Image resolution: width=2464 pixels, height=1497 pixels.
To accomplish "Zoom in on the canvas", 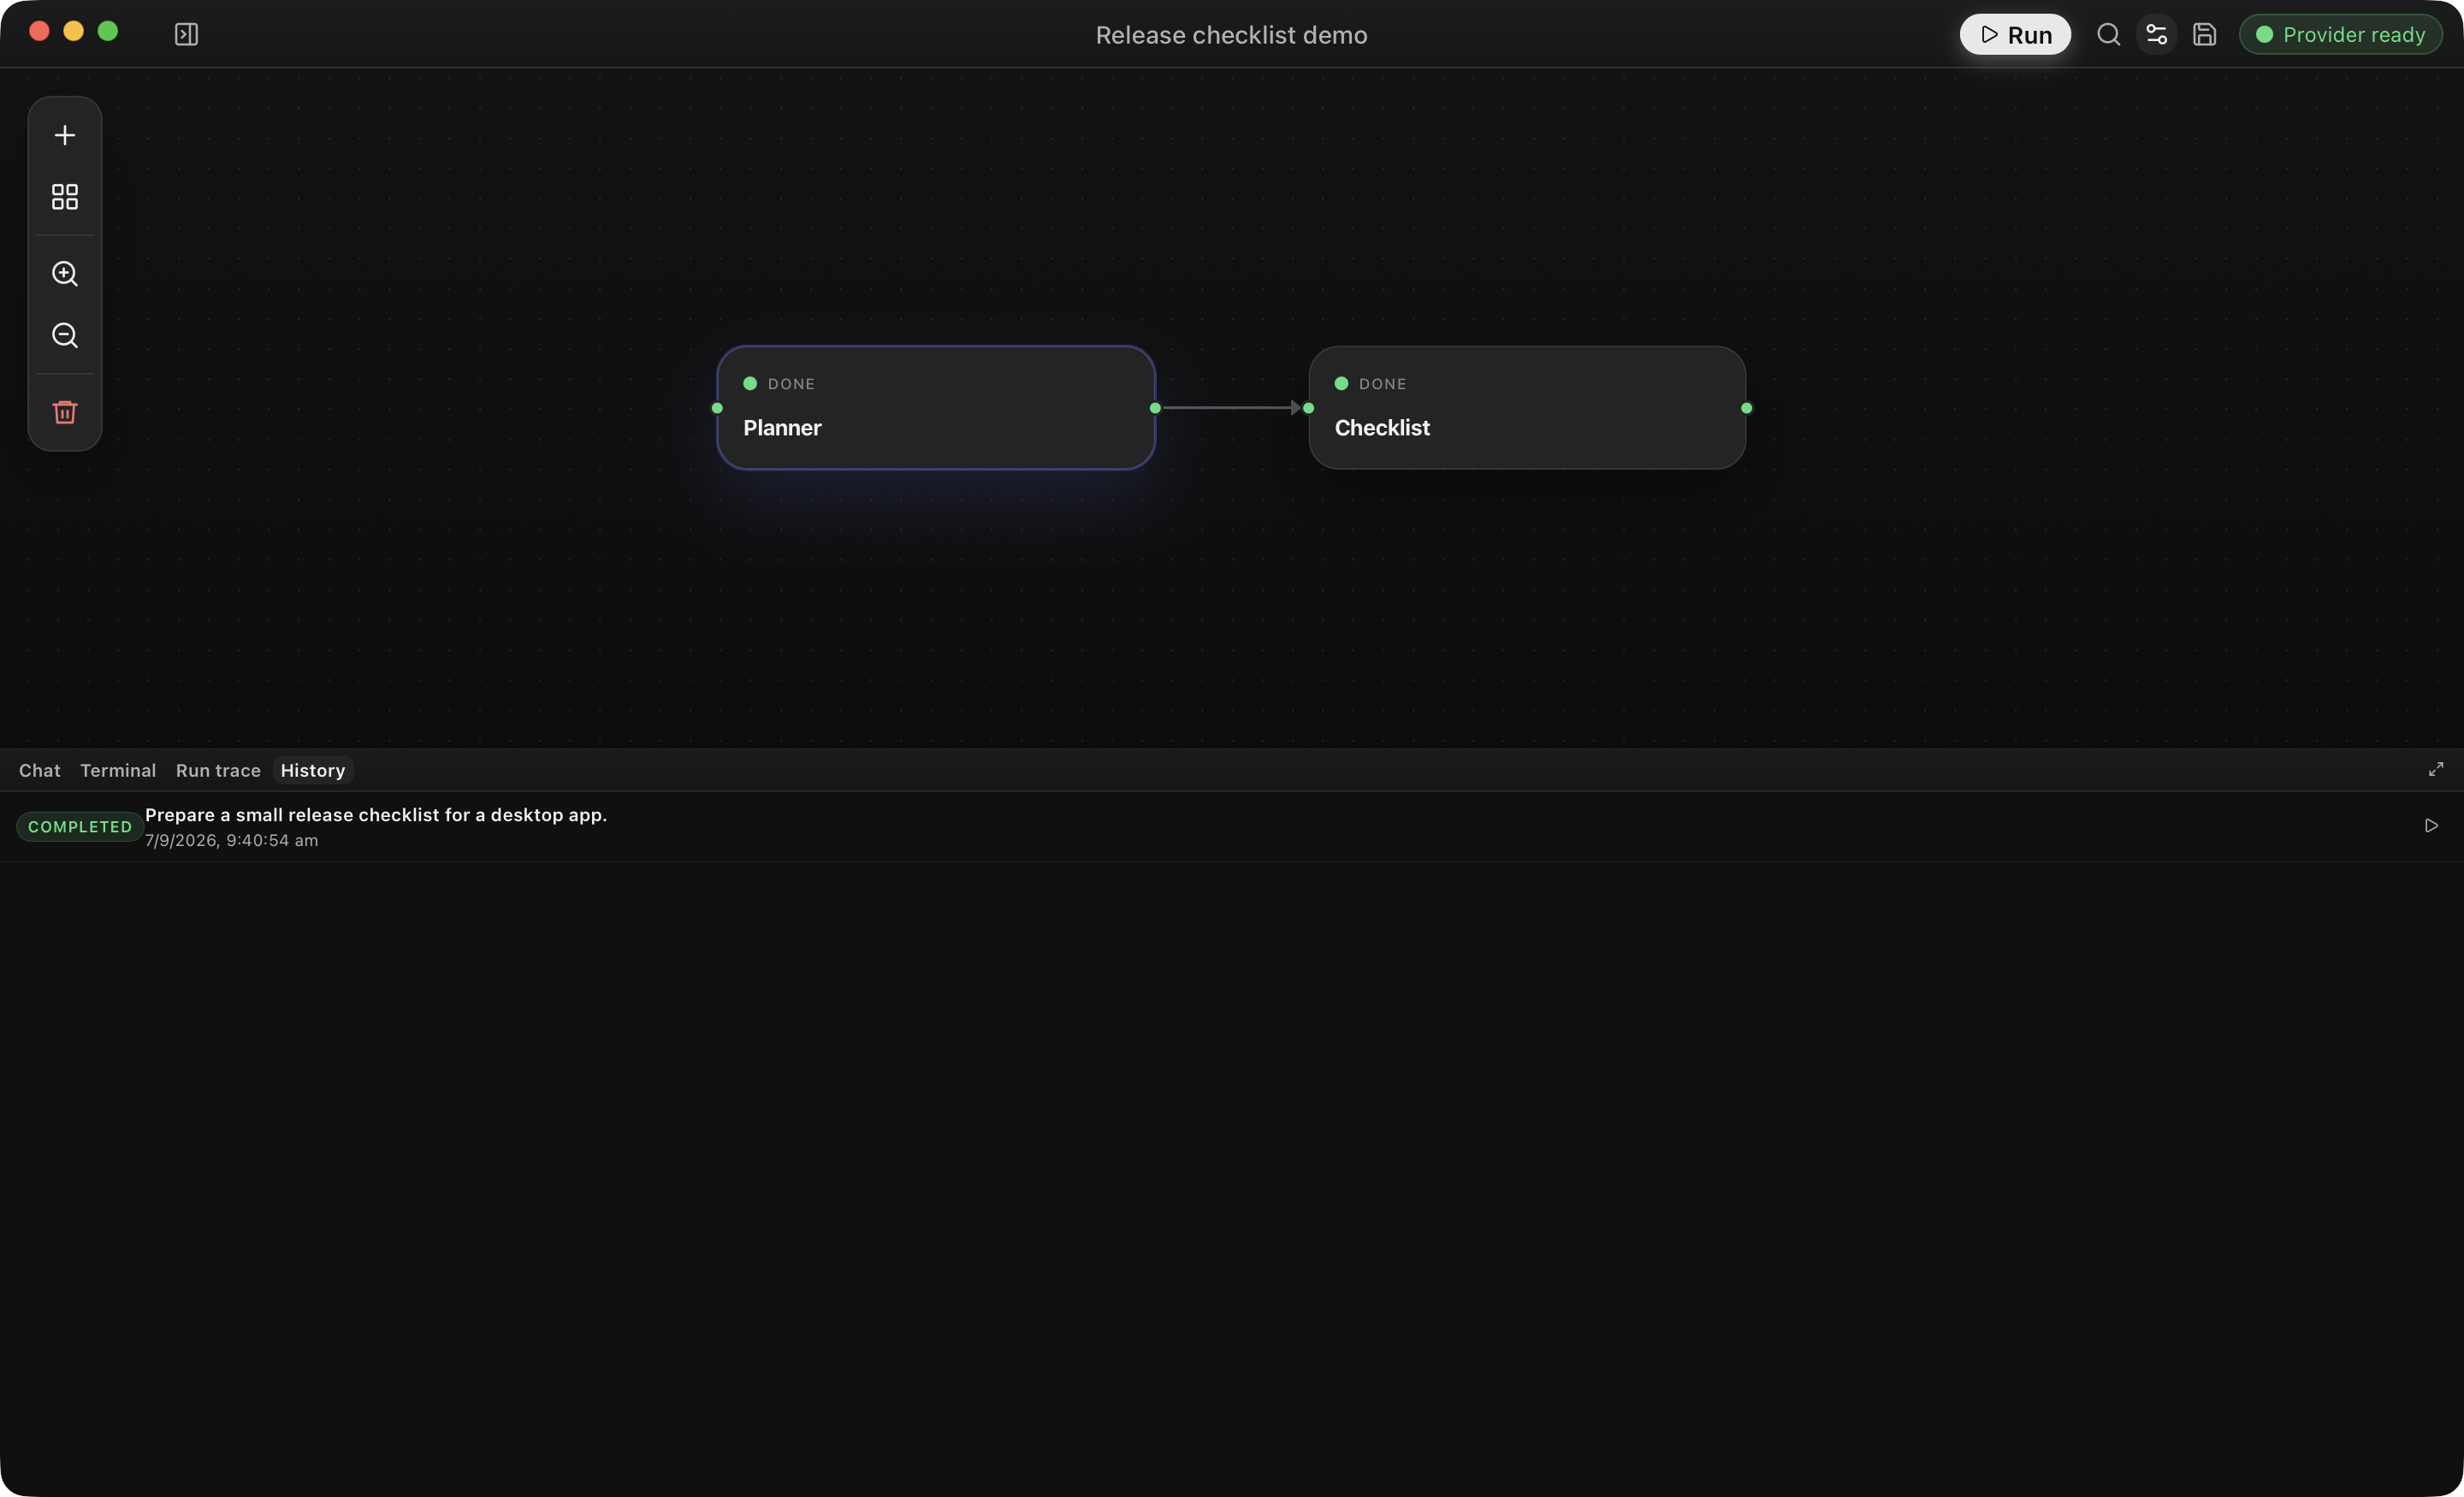I will point(65,274).
